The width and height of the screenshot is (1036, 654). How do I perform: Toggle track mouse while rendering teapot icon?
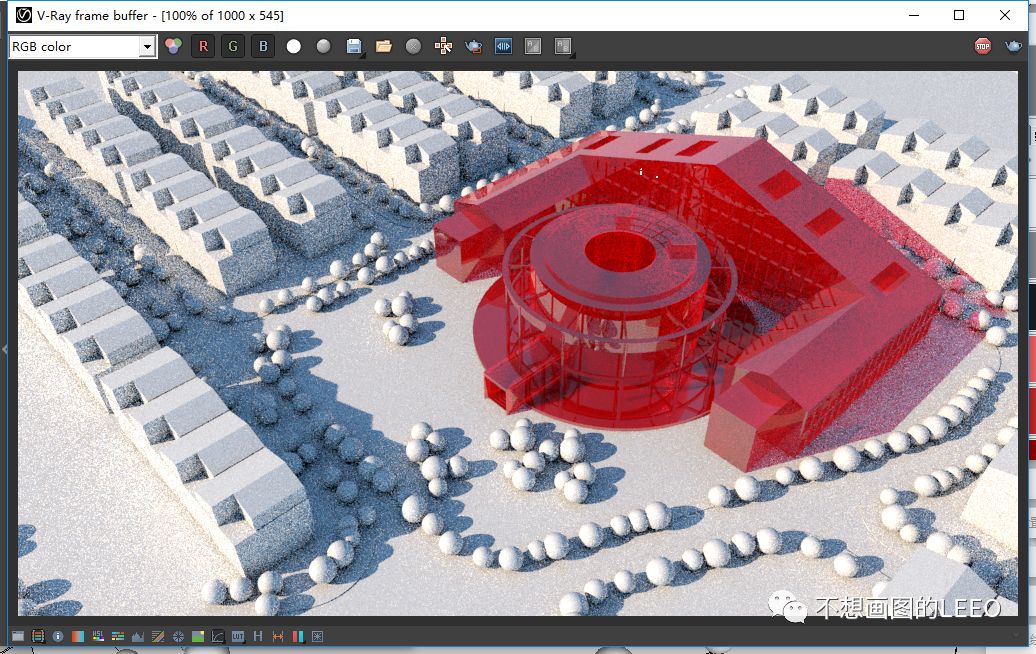click(473, 46)
